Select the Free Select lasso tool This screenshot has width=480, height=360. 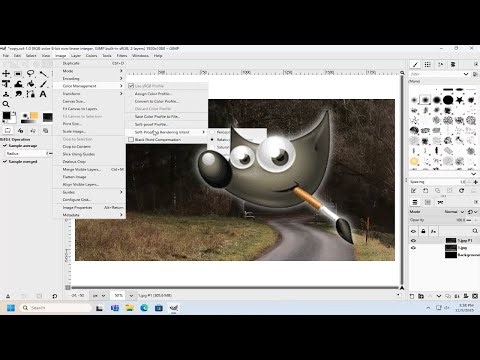tap(31, 73)
